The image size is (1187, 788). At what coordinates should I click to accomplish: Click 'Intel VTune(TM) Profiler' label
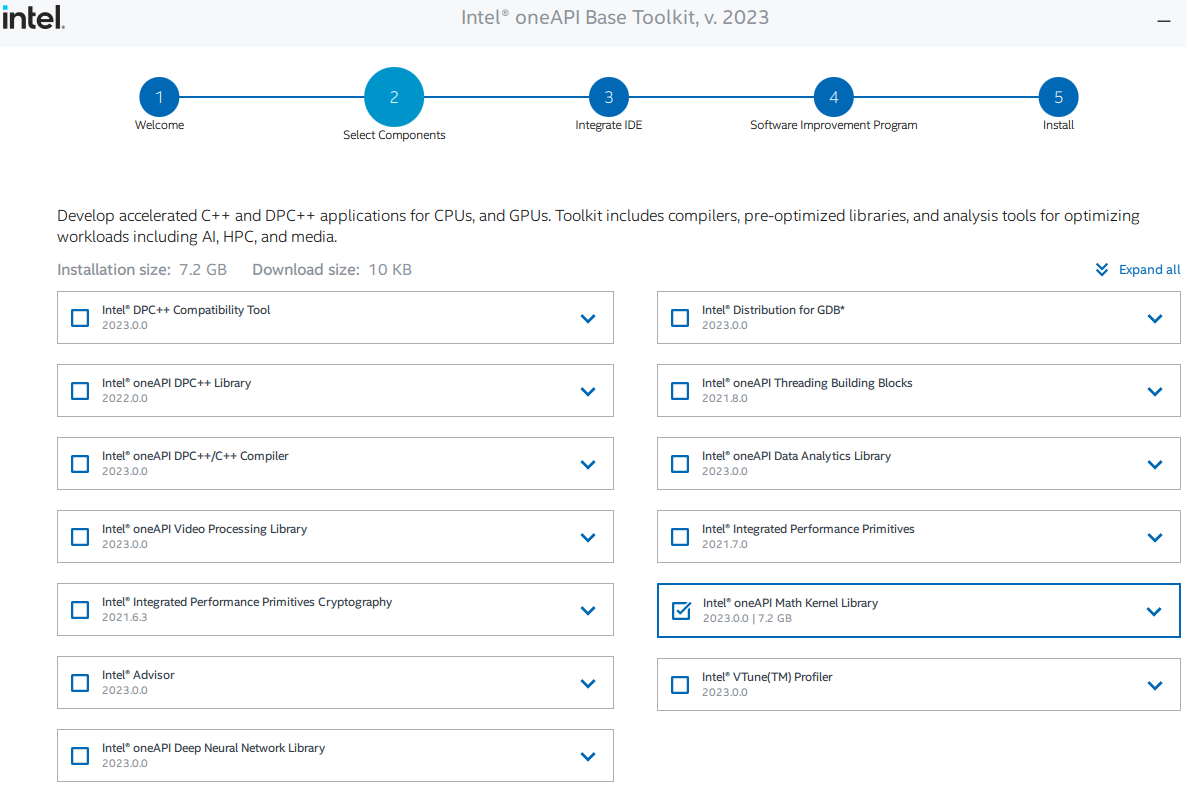767,677
